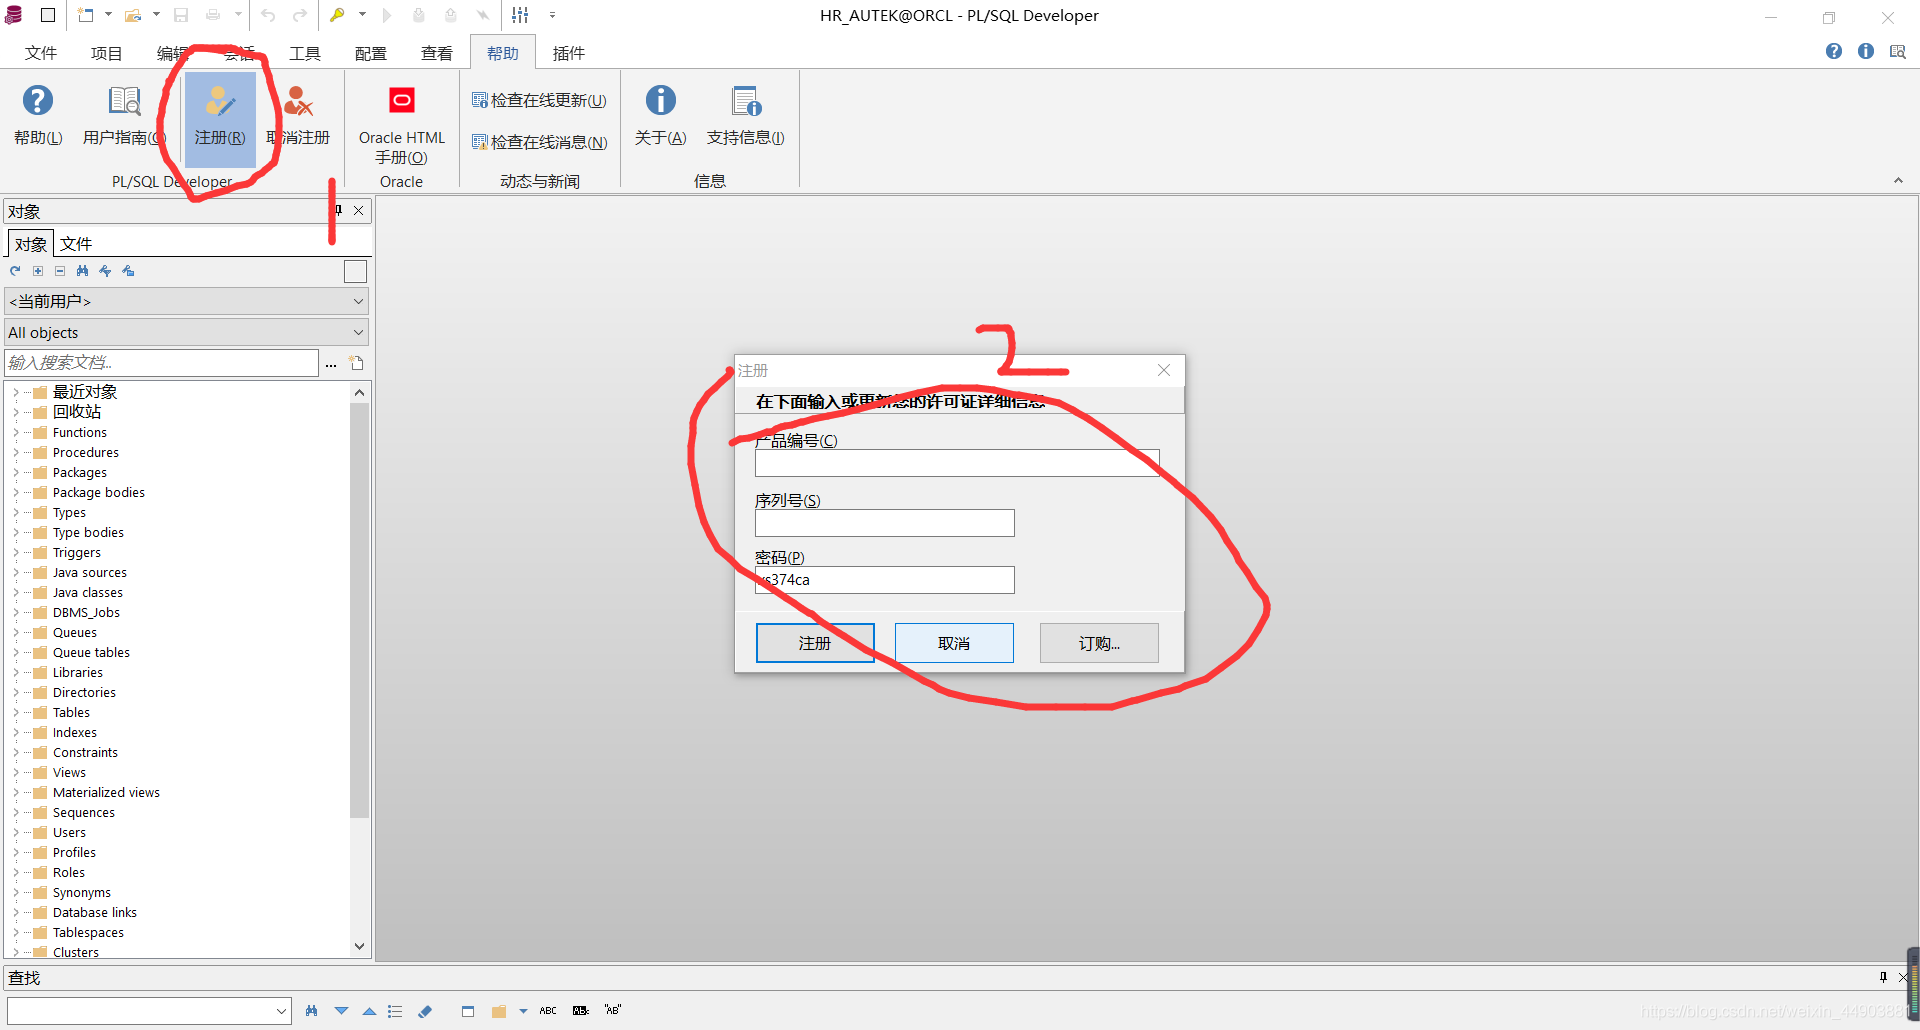Open the 文件 menu
The height and width of the screenshot is (1030, 1920).
41,53
